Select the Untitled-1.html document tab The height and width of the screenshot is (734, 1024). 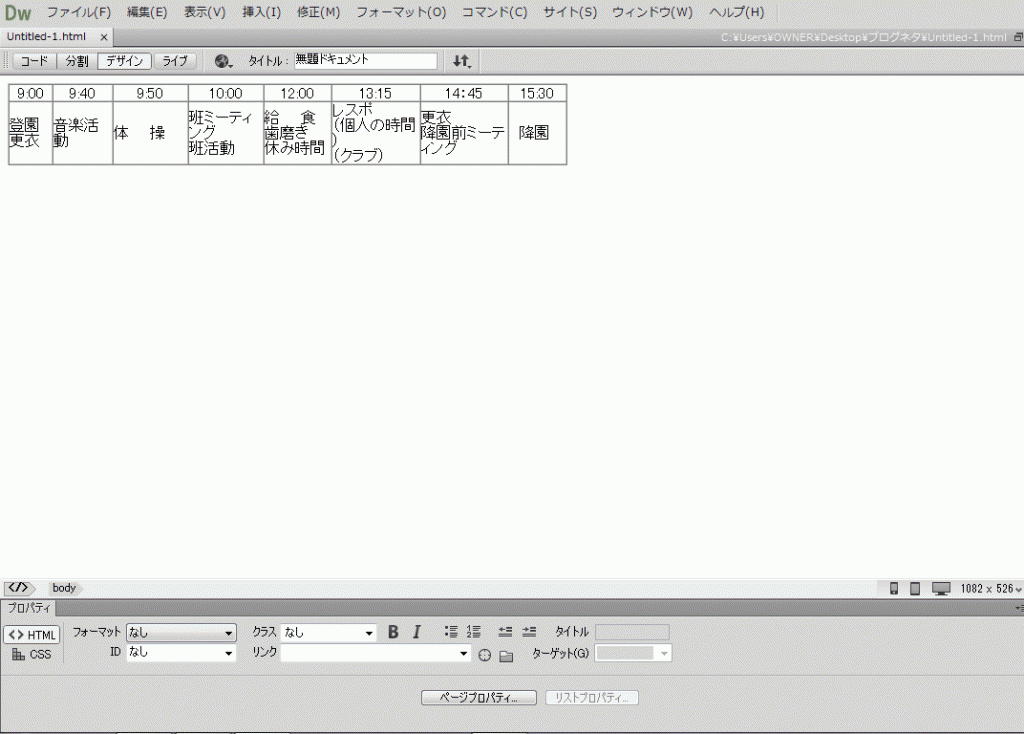click(x=47, y=36)
